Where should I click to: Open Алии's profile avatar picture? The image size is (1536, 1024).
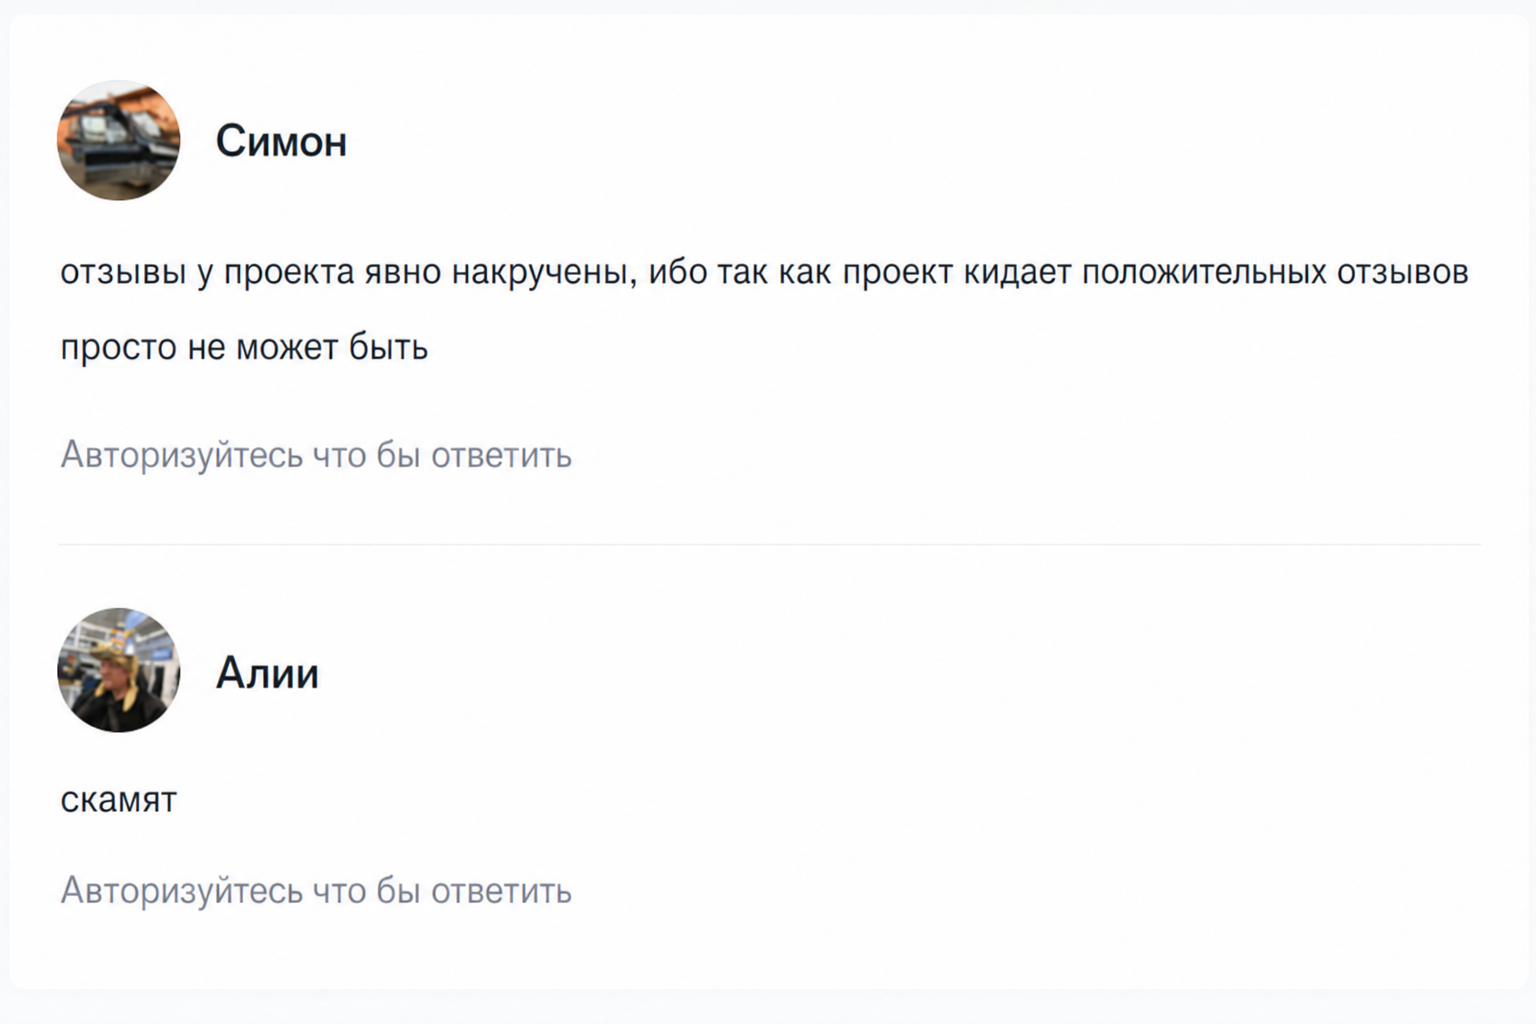coord(118,670)
